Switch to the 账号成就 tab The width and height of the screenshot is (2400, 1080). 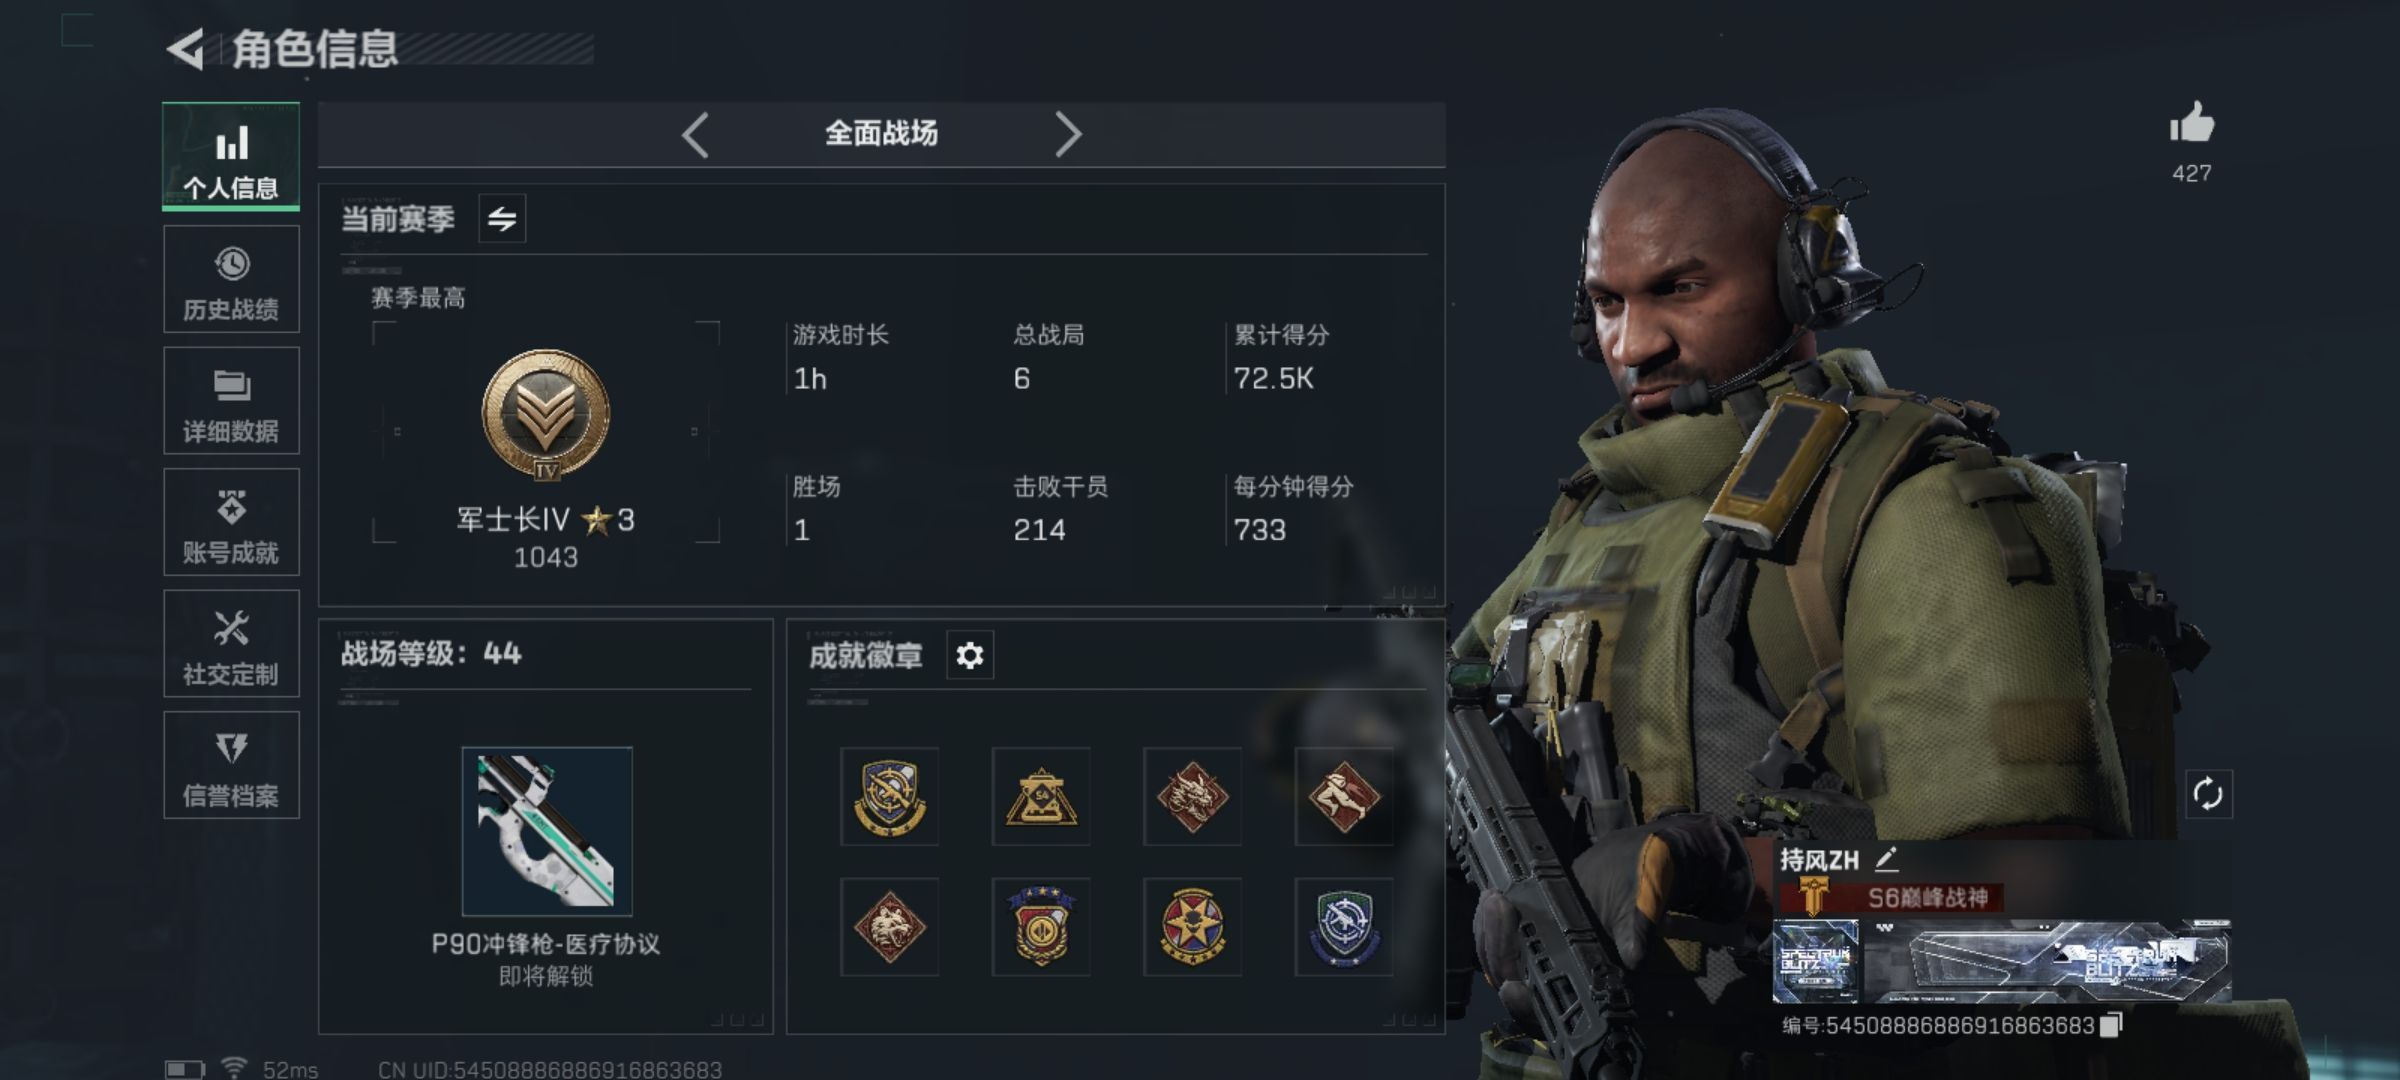click(x=231, y=522)
